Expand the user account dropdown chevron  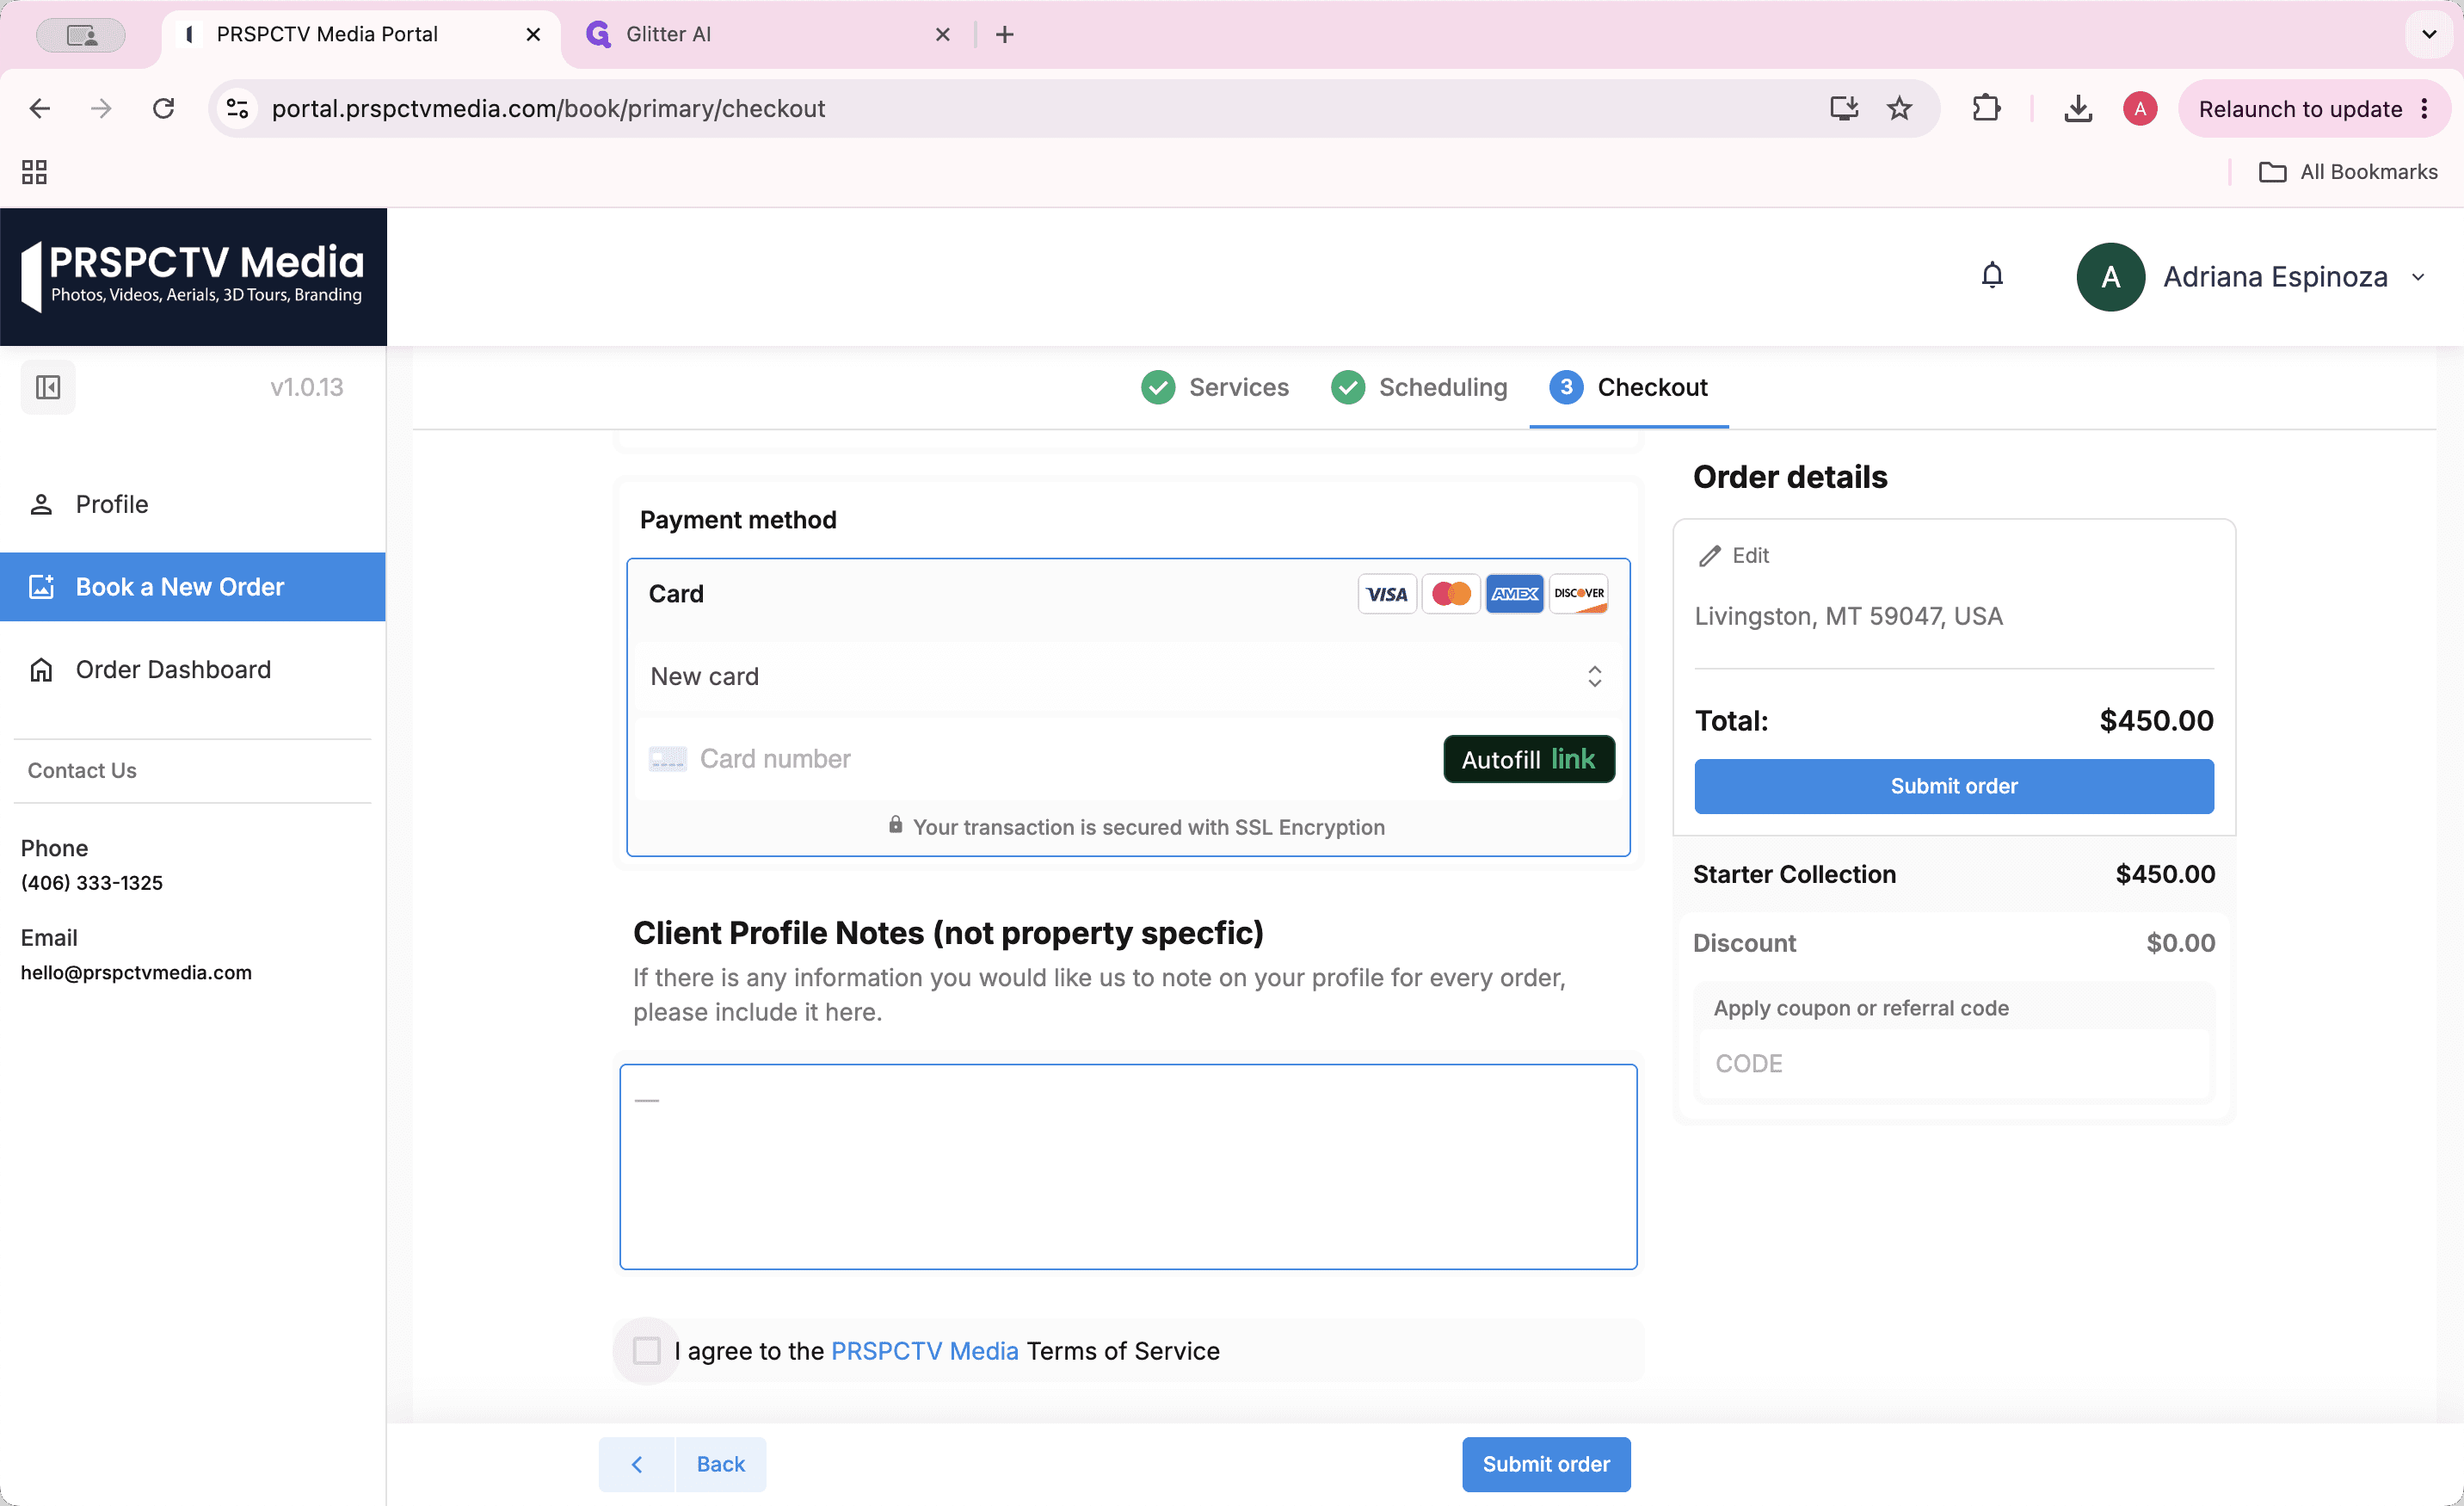click(x=2418, y=277)
